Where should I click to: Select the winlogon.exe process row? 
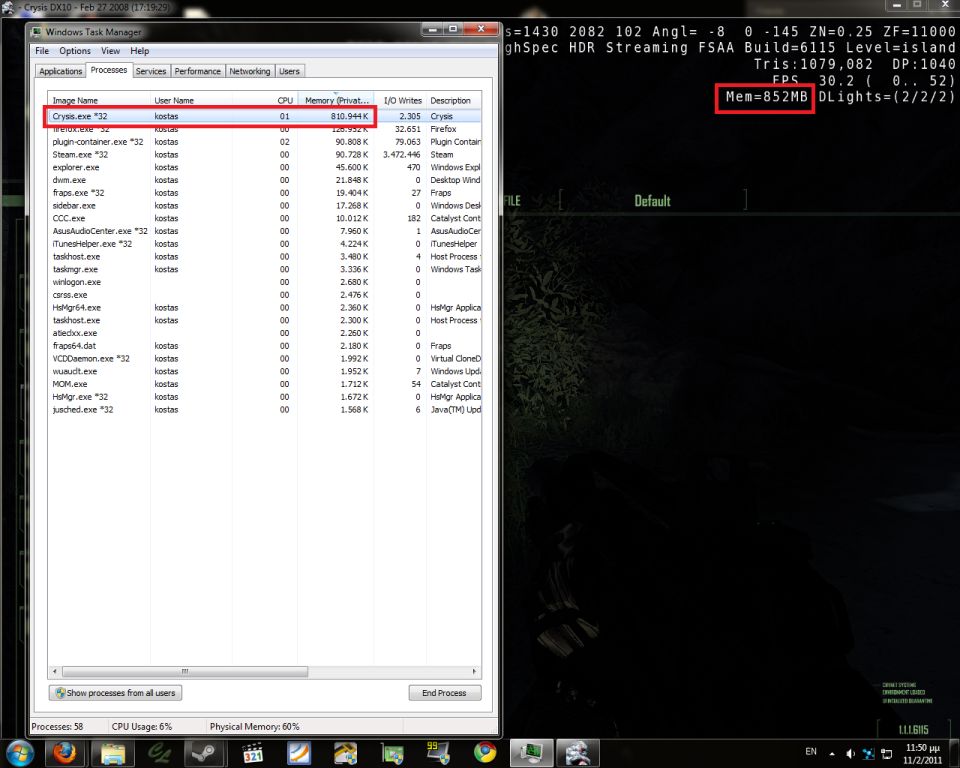click(x=264, y=282)
